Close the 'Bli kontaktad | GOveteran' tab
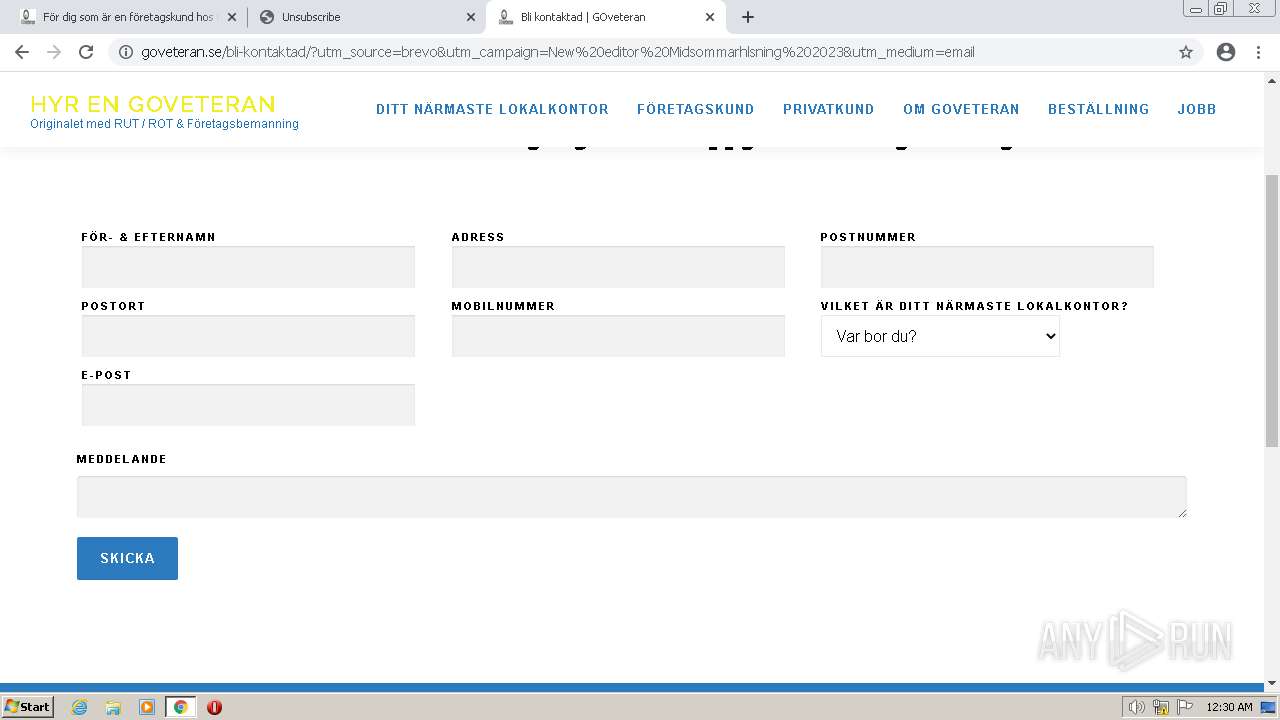Screen dimensions: 1280x720 710,17
